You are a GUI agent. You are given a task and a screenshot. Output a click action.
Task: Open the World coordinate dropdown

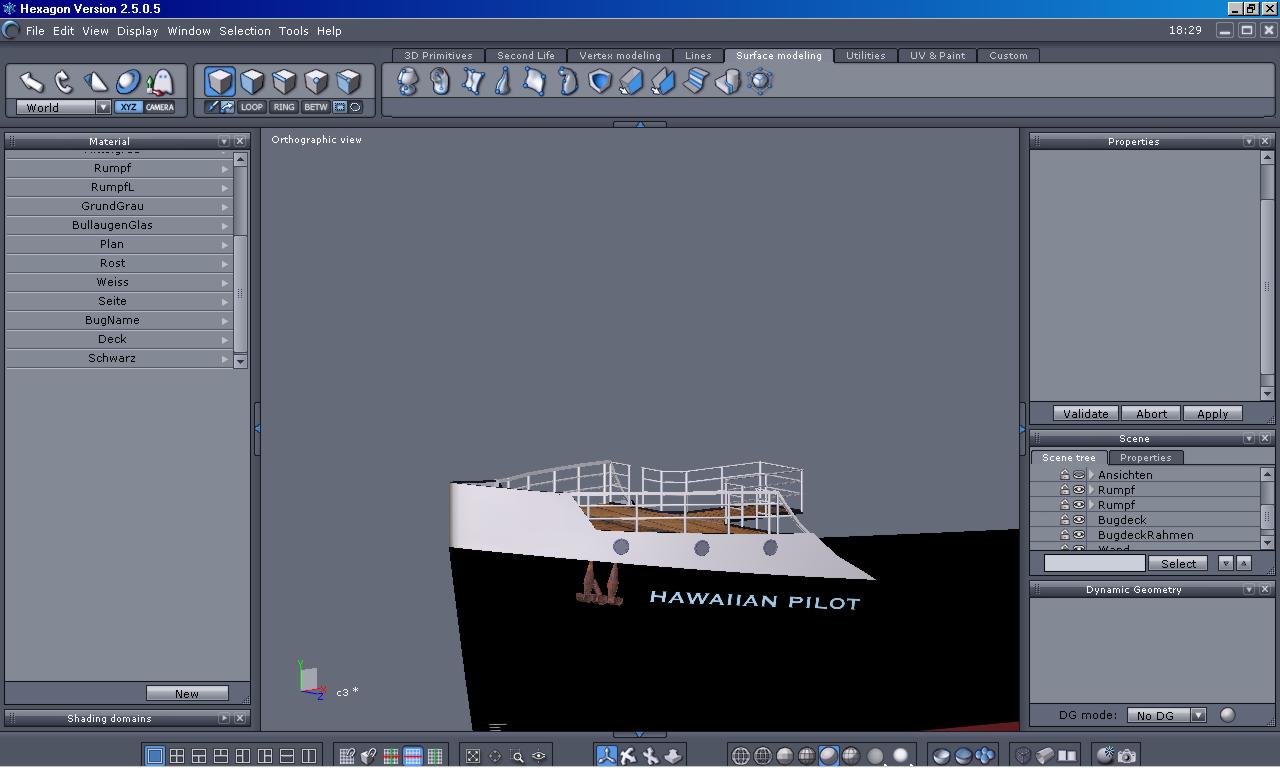tap(103, 107)
